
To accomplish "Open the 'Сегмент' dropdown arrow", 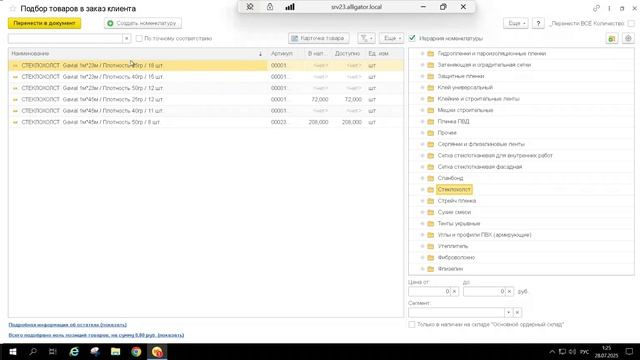I will (508, 312).
